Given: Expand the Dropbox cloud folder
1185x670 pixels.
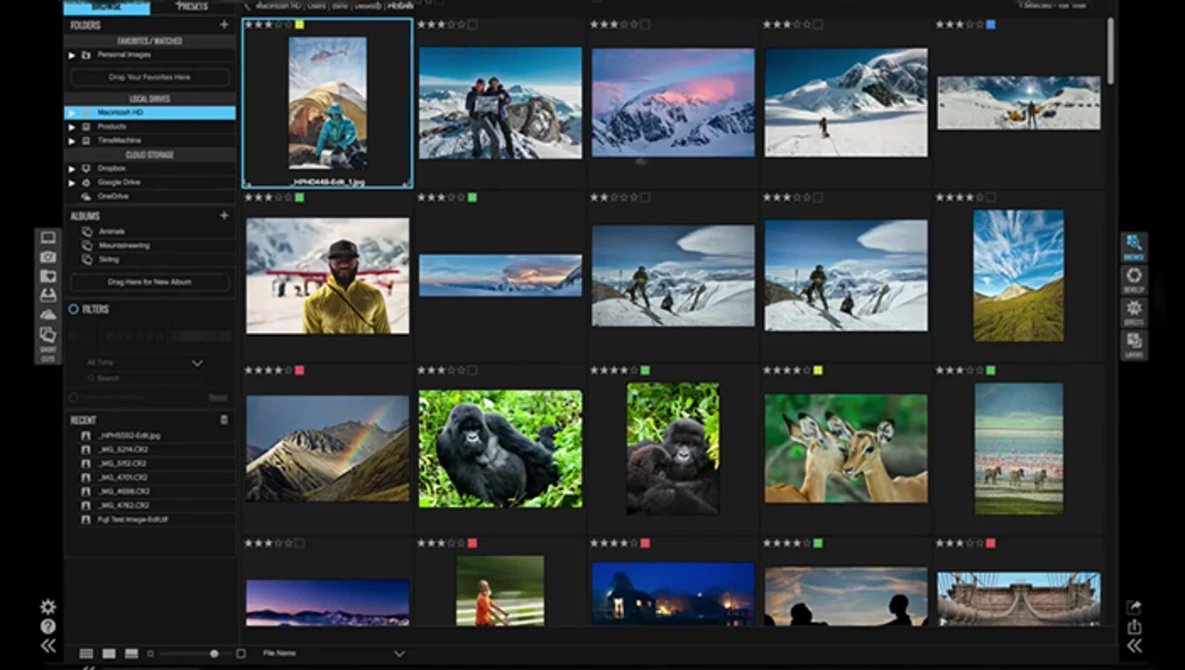Looking at the screenshot, I should (72, 168).
